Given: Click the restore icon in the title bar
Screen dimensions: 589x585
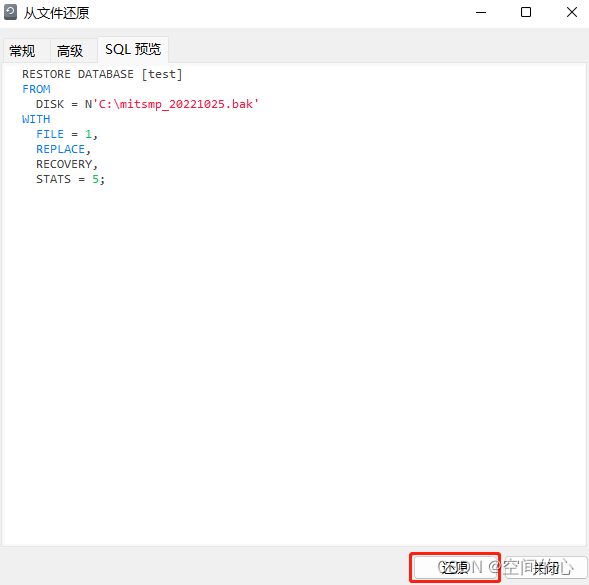Looking at the screenshot, I should tap(10, 12).
